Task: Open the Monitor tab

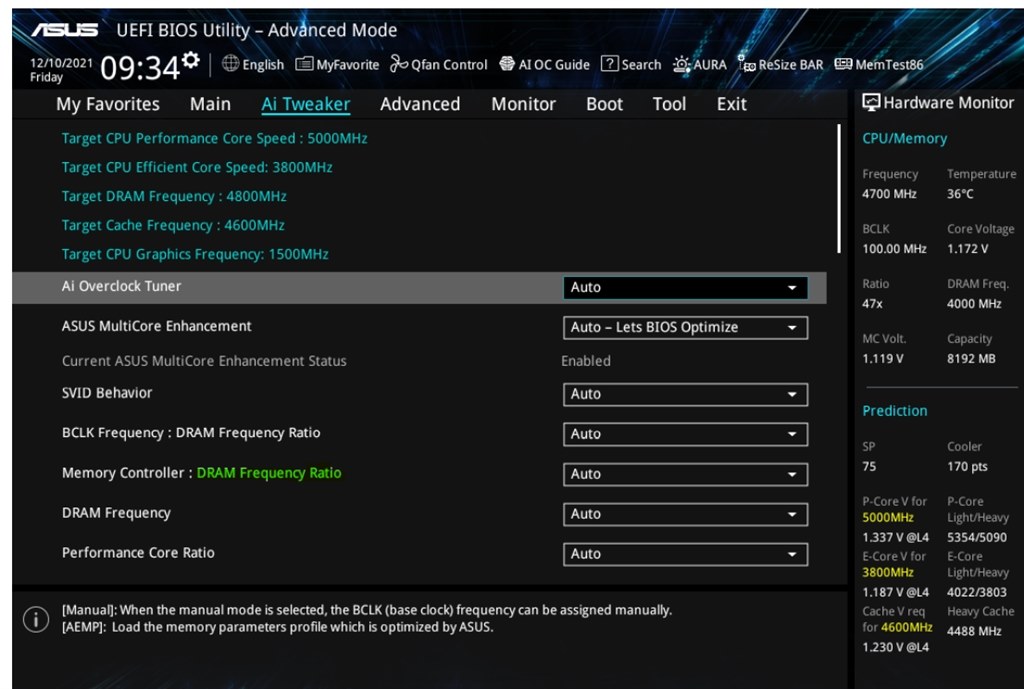Action: [x=523, y=104]
